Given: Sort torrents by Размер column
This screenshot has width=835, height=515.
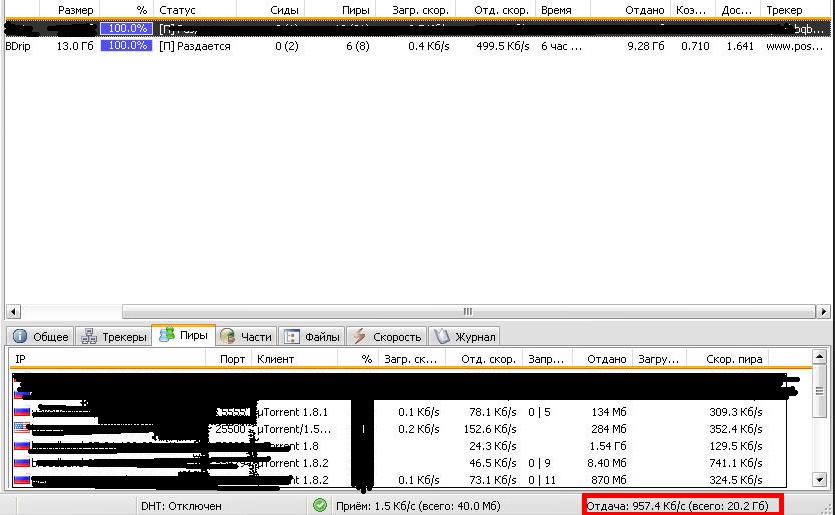Looking at the screenshot, I should tap(70, 10).
